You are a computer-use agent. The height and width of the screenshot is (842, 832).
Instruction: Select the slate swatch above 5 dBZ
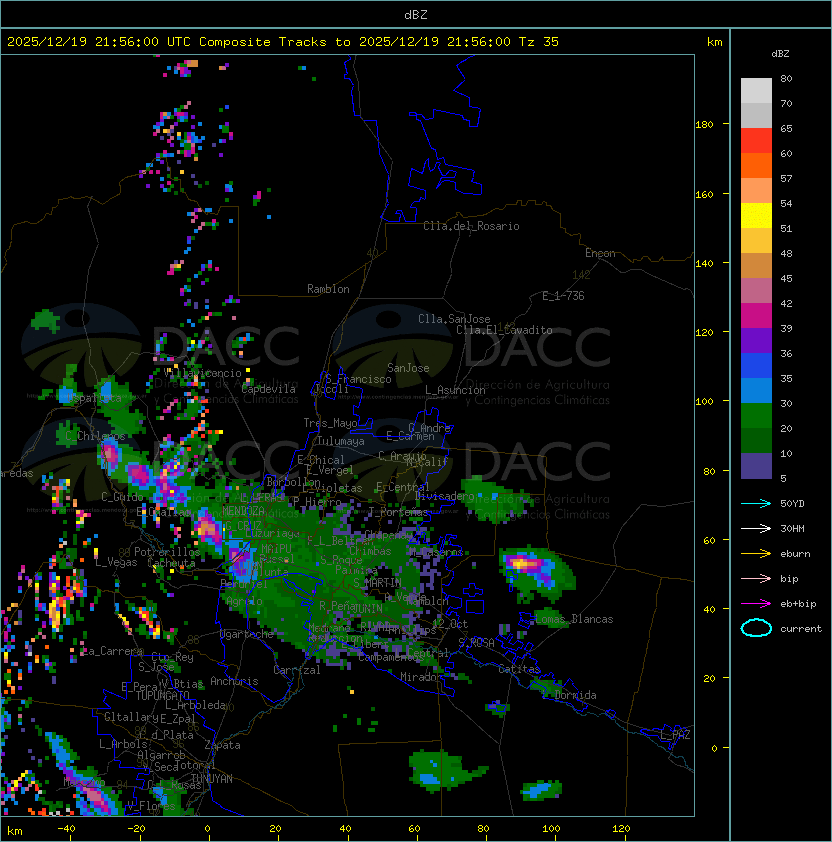point(756,466)
